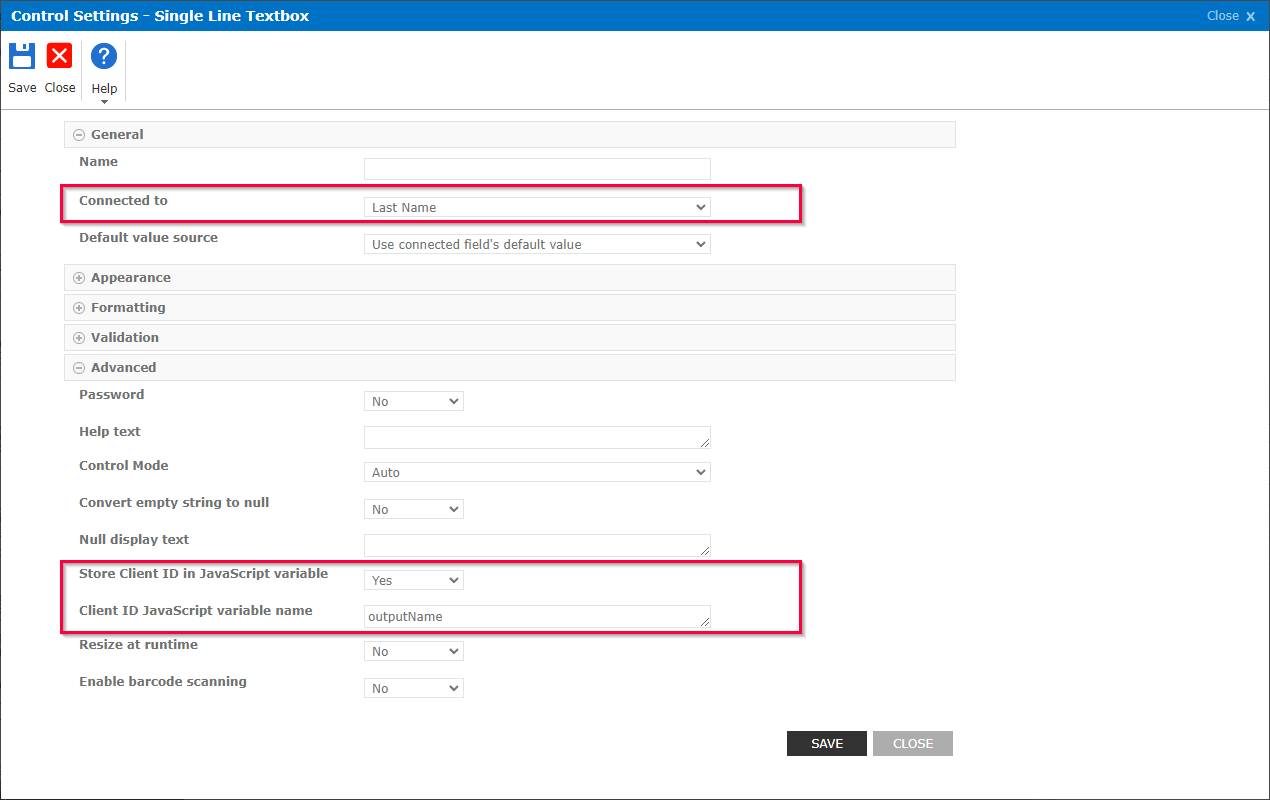
Task: Click the outputName variable name field
Action: click(536, 616)
